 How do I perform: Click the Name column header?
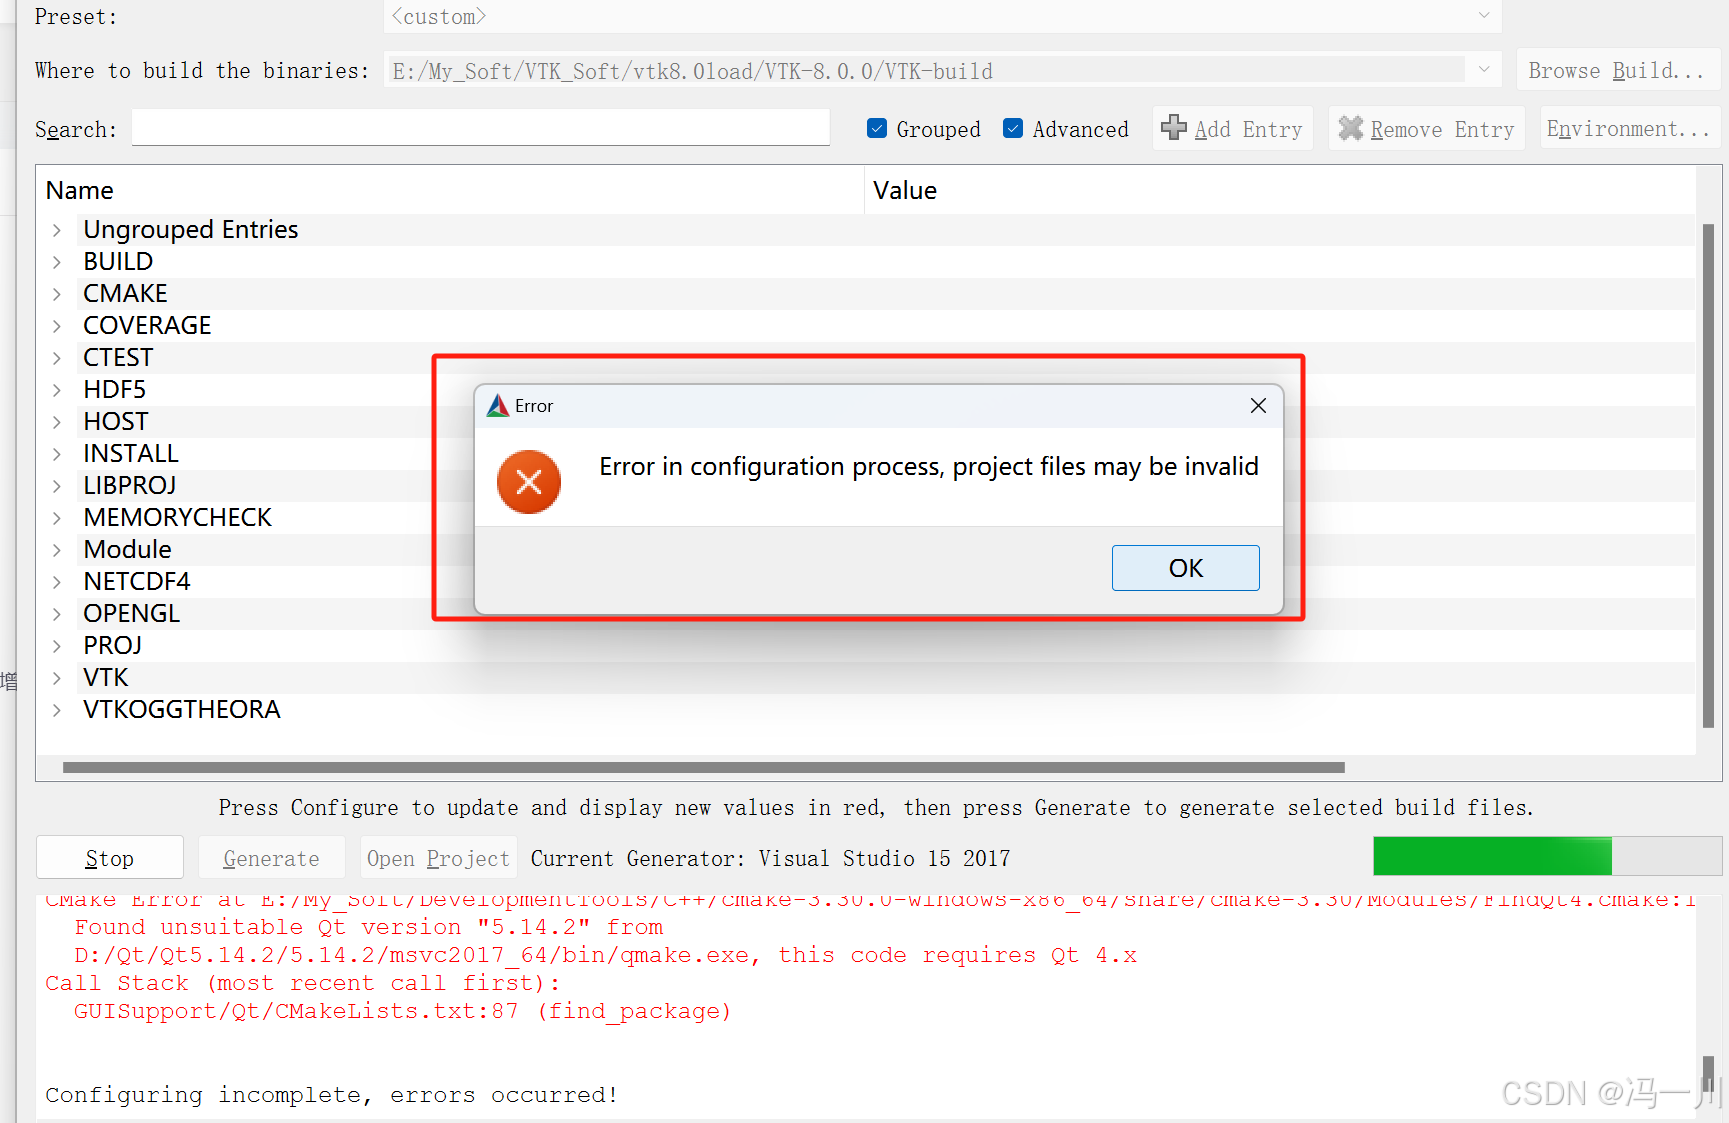pos(451,190)
